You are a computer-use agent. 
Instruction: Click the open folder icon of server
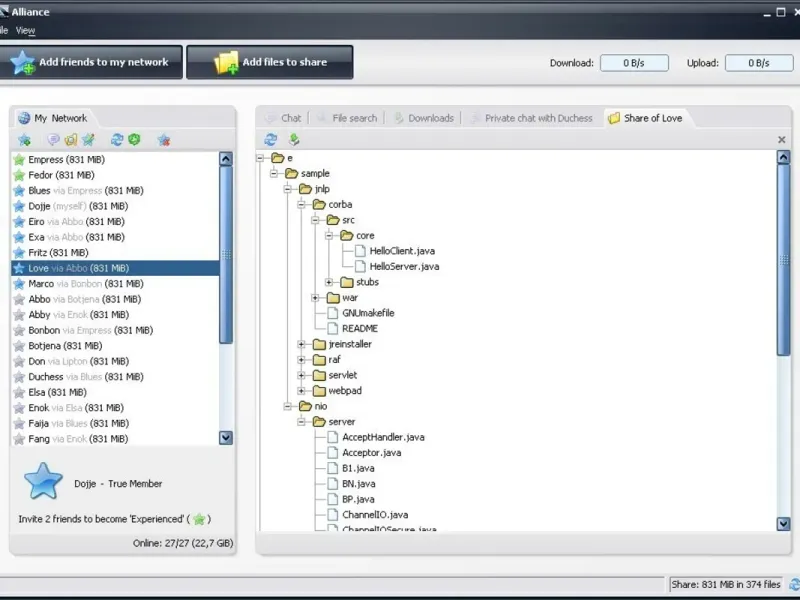319,421
